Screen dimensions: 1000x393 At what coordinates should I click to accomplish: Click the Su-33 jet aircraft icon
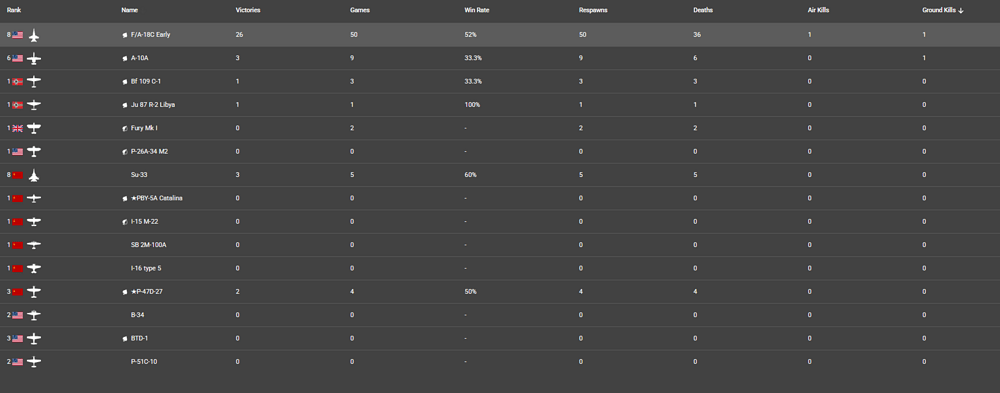click(34, 175)
